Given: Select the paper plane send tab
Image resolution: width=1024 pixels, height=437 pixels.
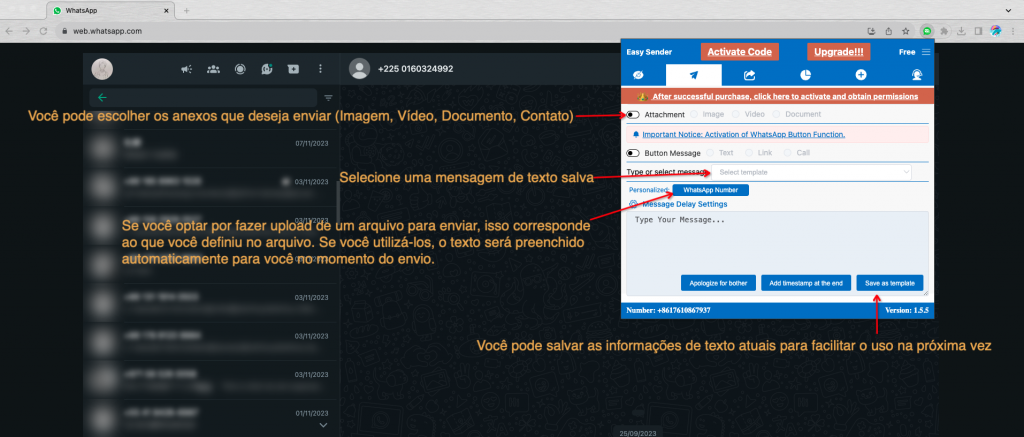Looking at the screenshot, I should [694, 75].
